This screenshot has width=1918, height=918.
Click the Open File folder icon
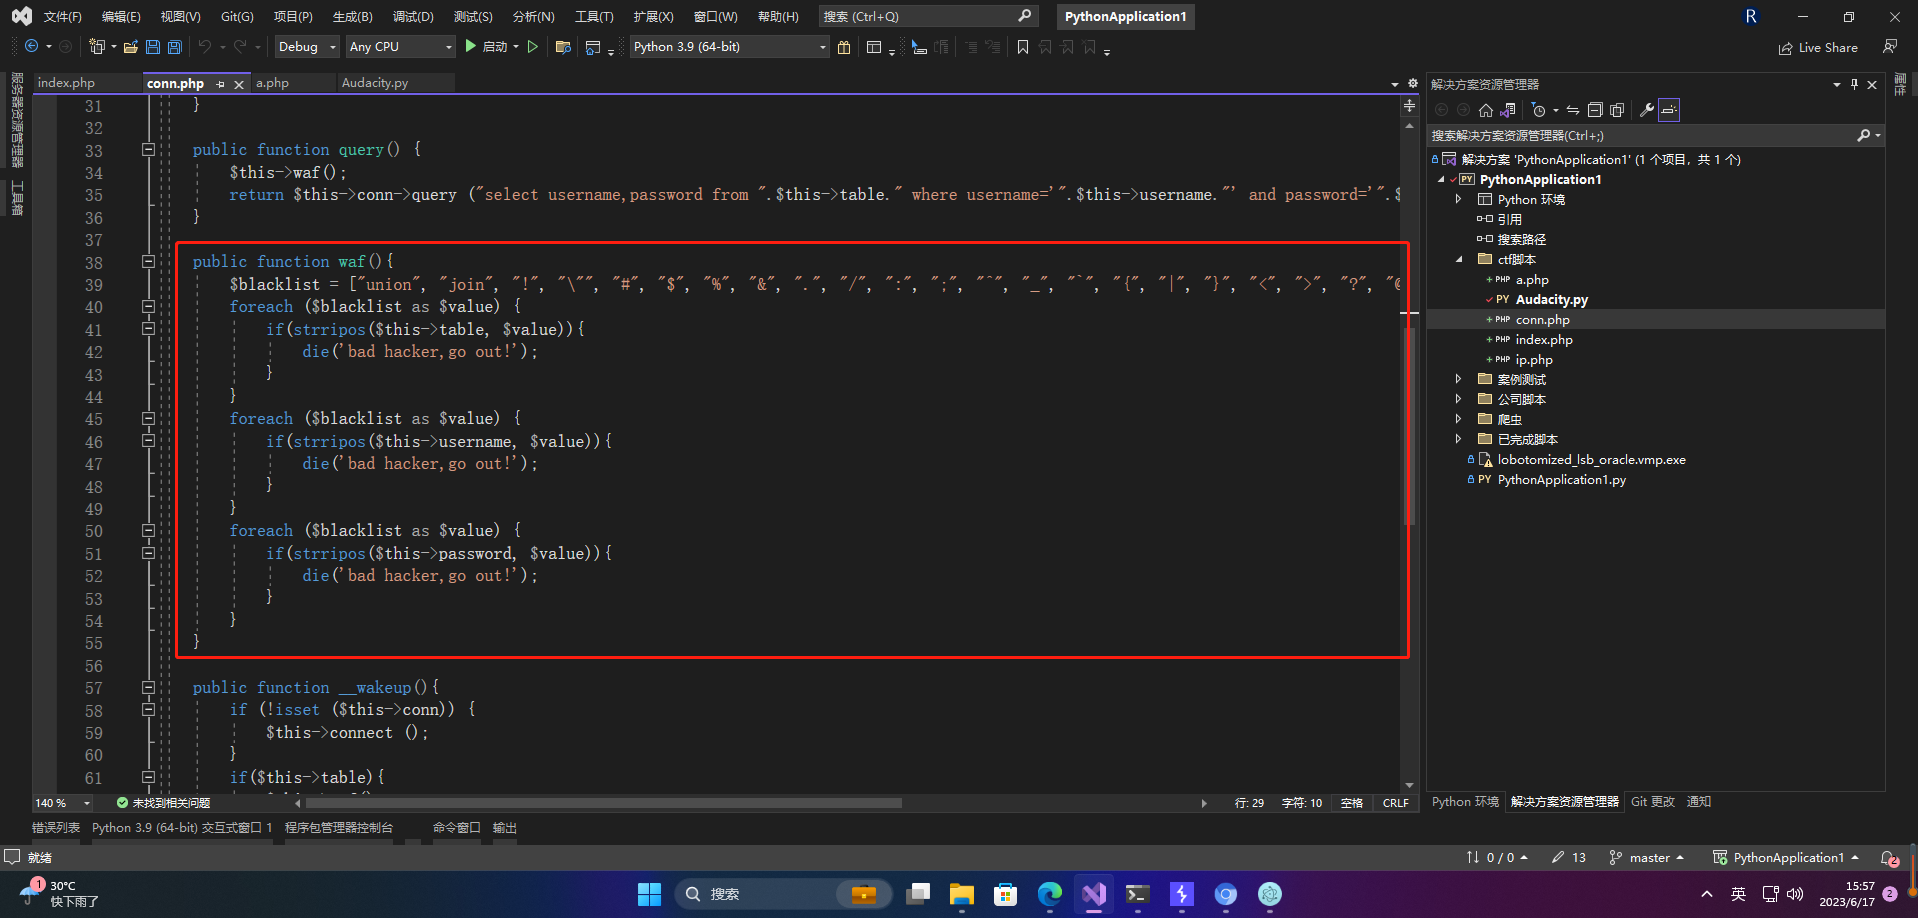pyautogui.click(x=130, y=46)
